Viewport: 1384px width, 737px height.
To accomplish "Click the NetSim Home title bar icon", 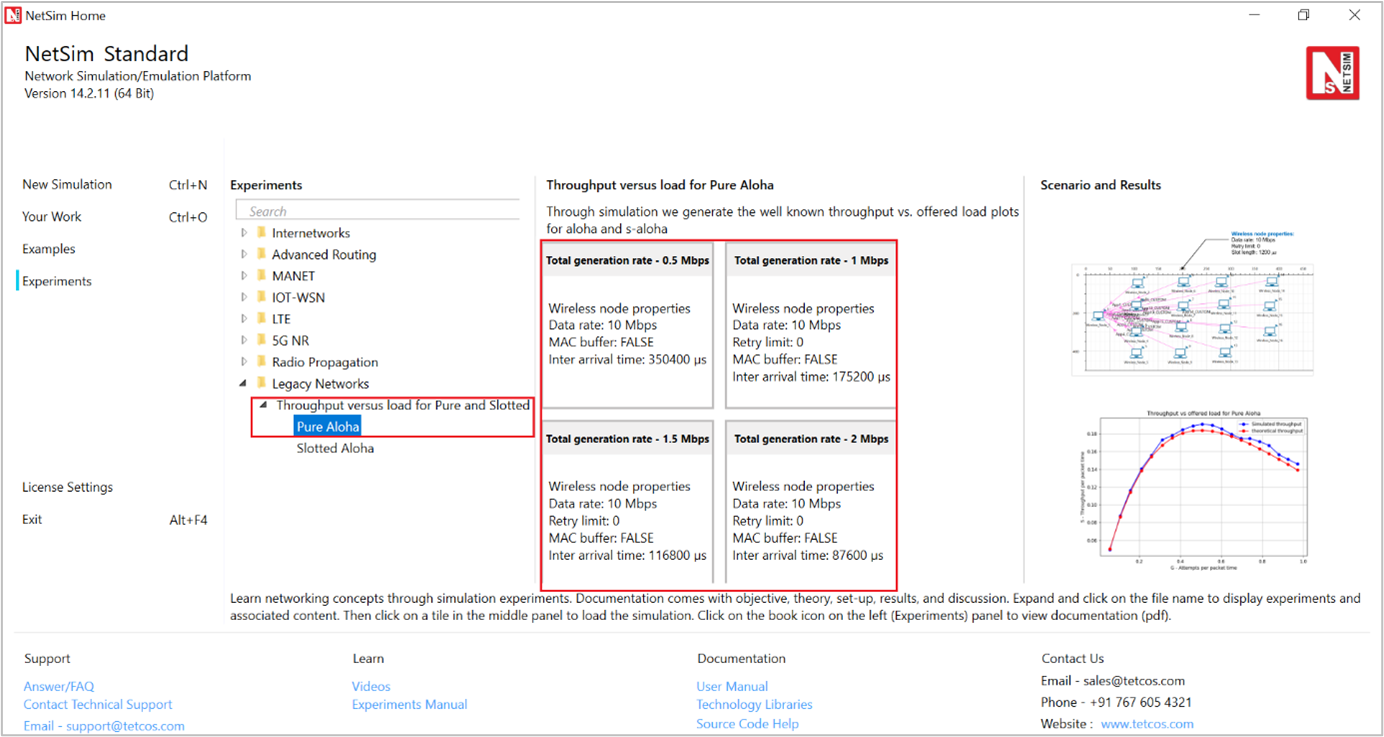I will click(13, 15).
